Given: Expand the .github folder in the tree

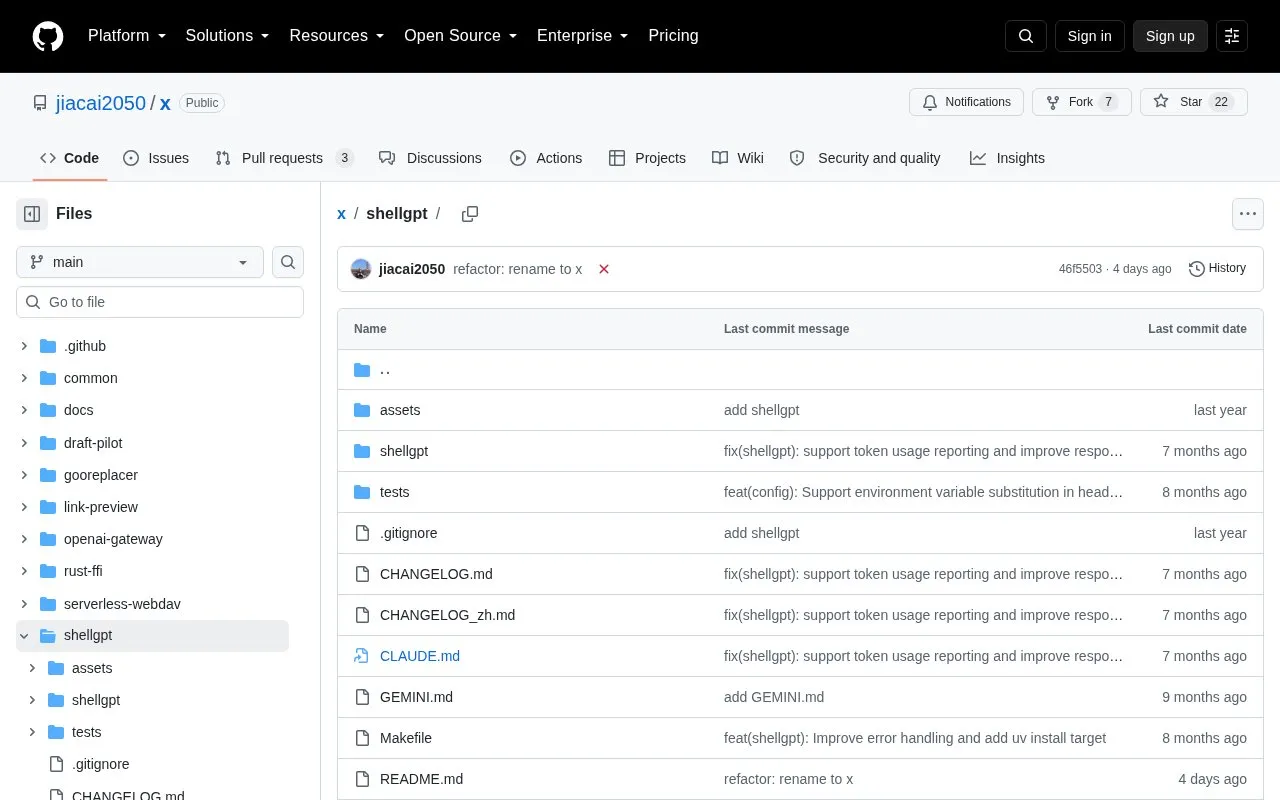Looking at the screenshot, I should 24,346.
